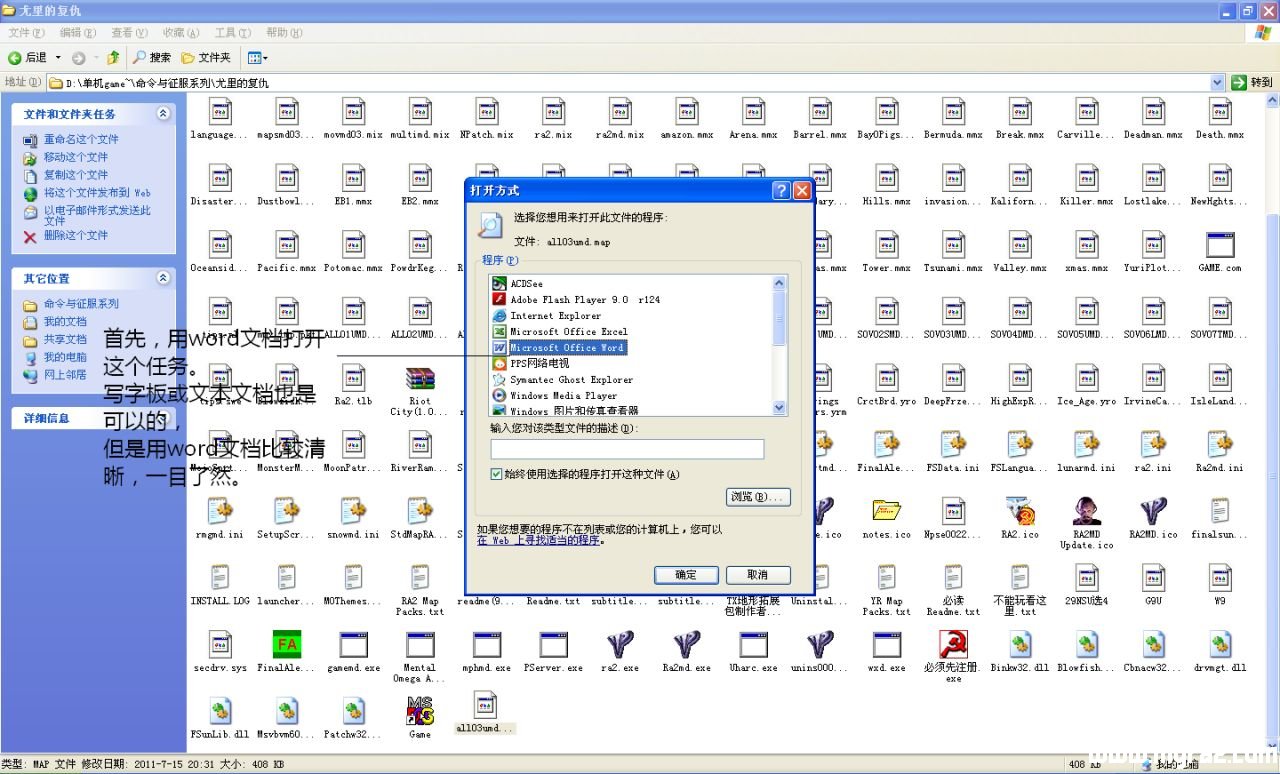The width and height of the screenshot is (1280, 774).
Task: Open the address bar dropdown arrow
Action: click(x=1217, y=83)
